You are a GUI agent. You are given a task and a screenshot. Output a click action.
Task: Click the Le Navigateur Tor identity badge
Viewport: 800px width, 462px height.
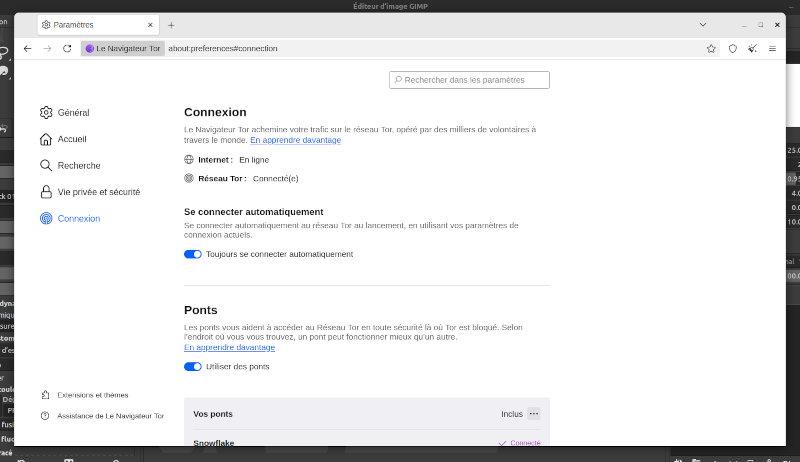123,48
